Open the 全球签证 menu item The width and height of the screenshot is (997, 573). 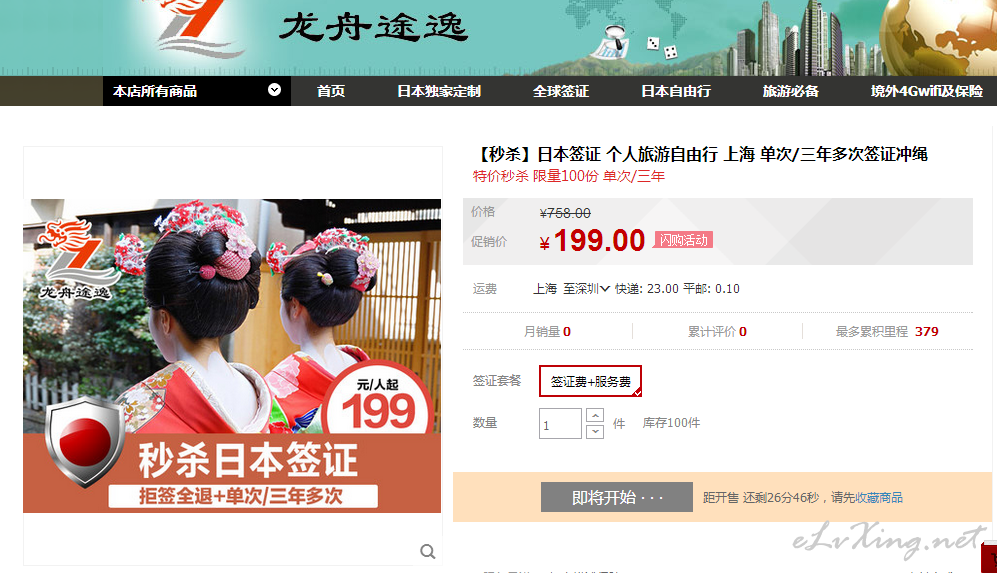[561, 91]
